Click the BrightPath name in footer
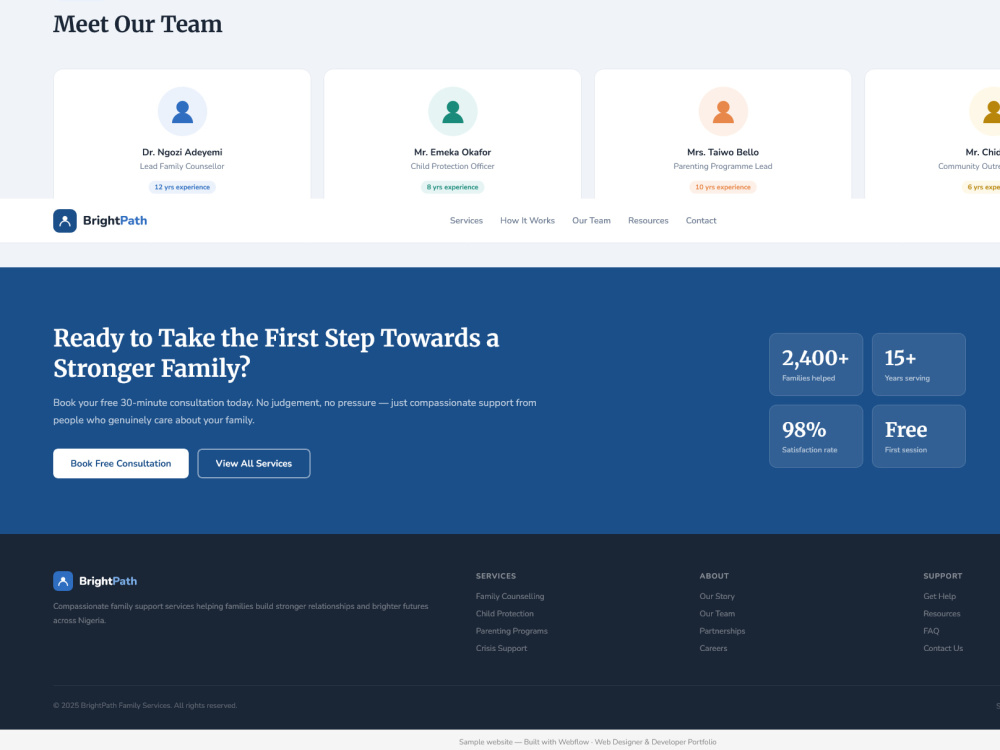The width and height of the screenshot is (1000, 750). pos(108,581)
